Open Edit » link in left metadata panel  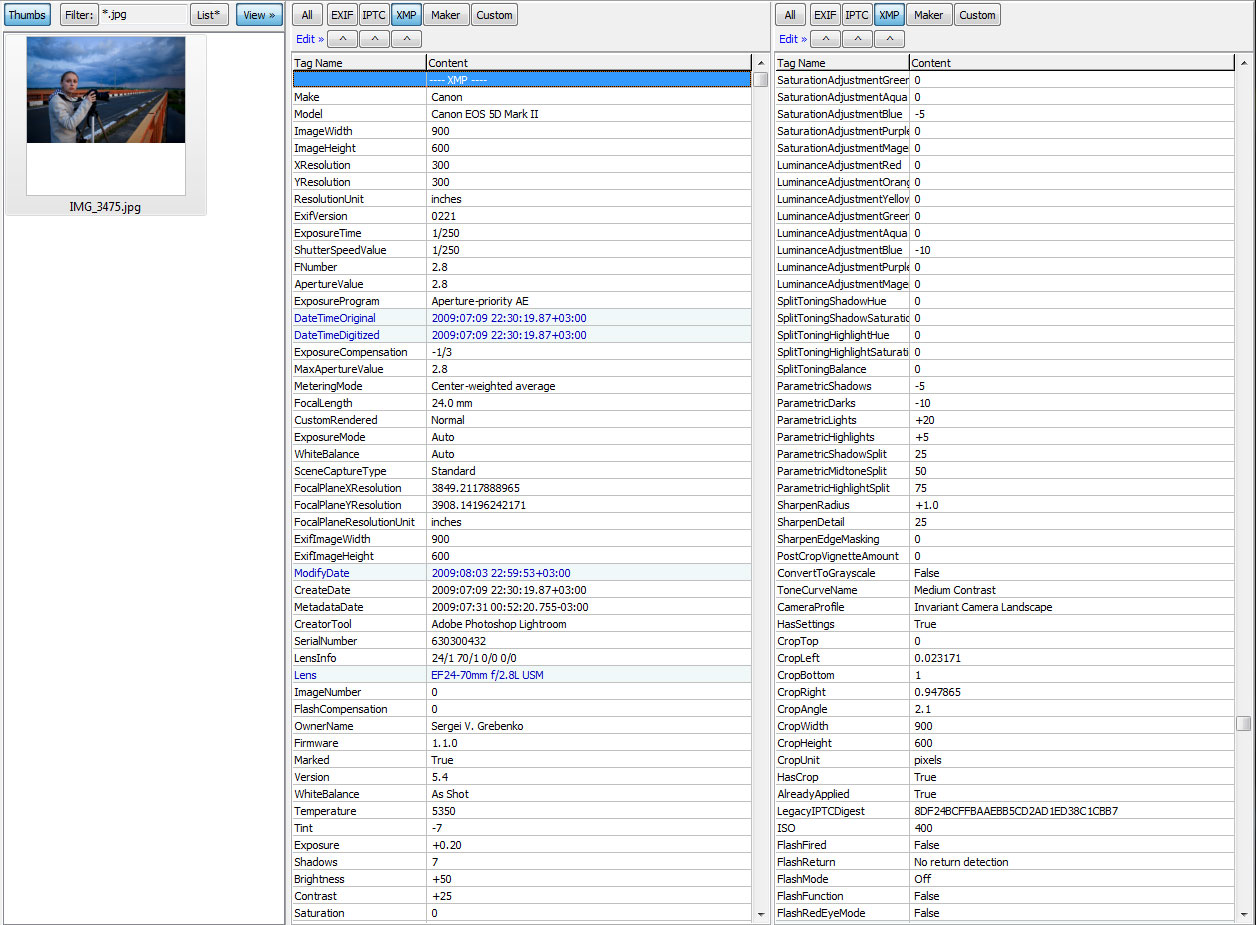pyautogui.click(x=309, y=39)
